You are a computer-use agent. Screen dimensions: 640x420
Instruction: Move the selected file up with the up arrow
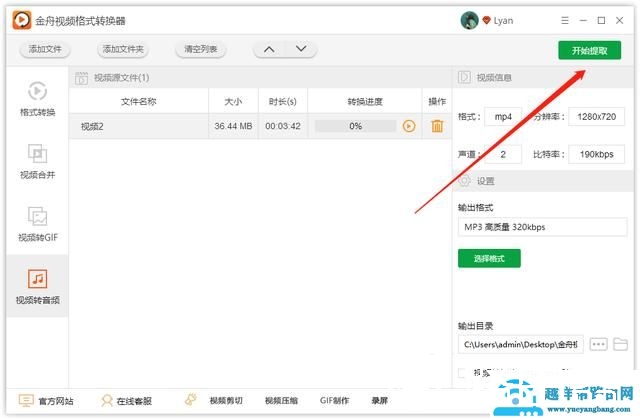pos(269,49)
